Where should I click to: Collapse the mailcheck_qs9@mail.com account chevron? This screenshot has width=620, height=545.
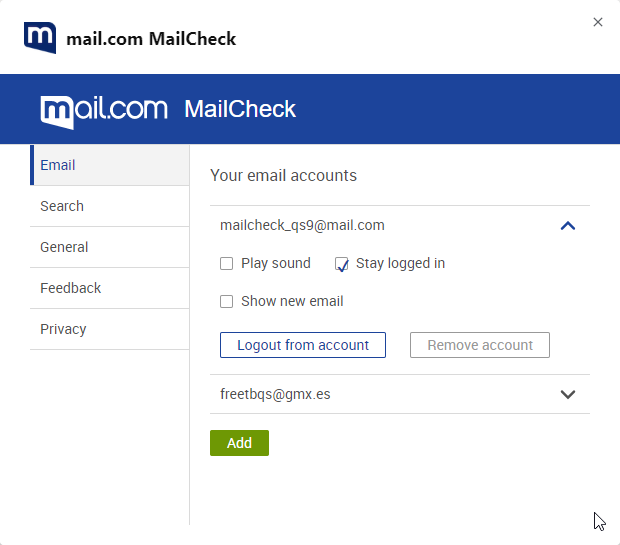coord(568,226)
